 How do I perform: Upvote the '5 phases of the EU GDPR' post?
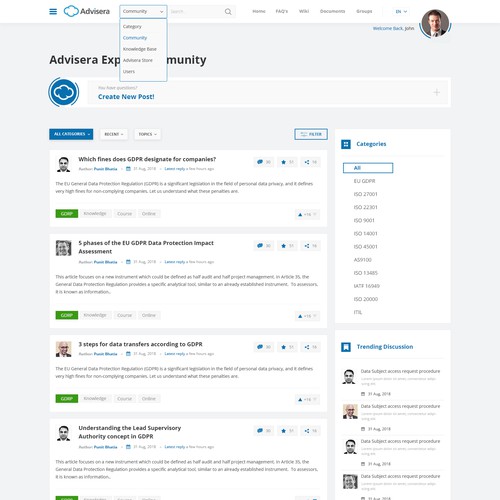300,316
